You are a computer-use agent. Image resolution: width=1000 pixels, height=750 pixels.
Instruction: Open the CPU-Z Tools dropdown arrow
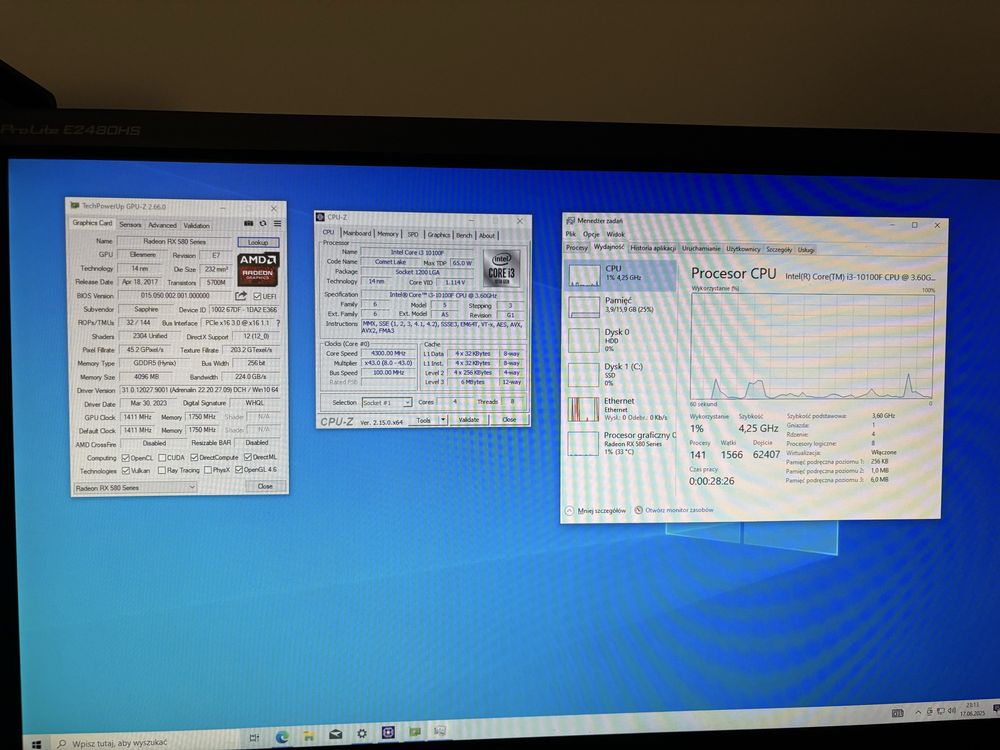pyautogui.click(x=443, y=420)
